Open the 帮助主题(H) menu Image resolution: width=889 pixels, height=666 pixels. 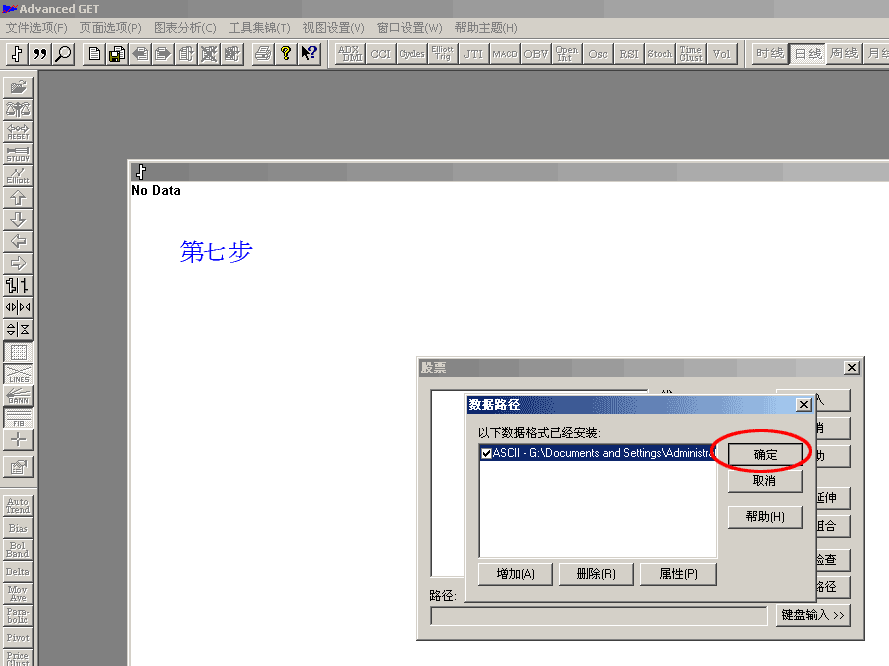[x=486, y=28]
